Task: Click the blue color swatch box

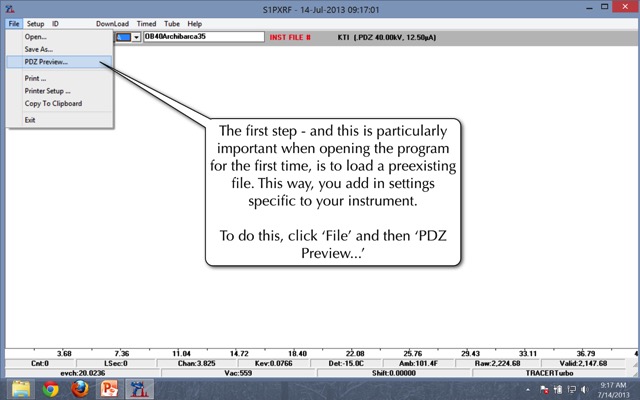Action: click(123, 37)
